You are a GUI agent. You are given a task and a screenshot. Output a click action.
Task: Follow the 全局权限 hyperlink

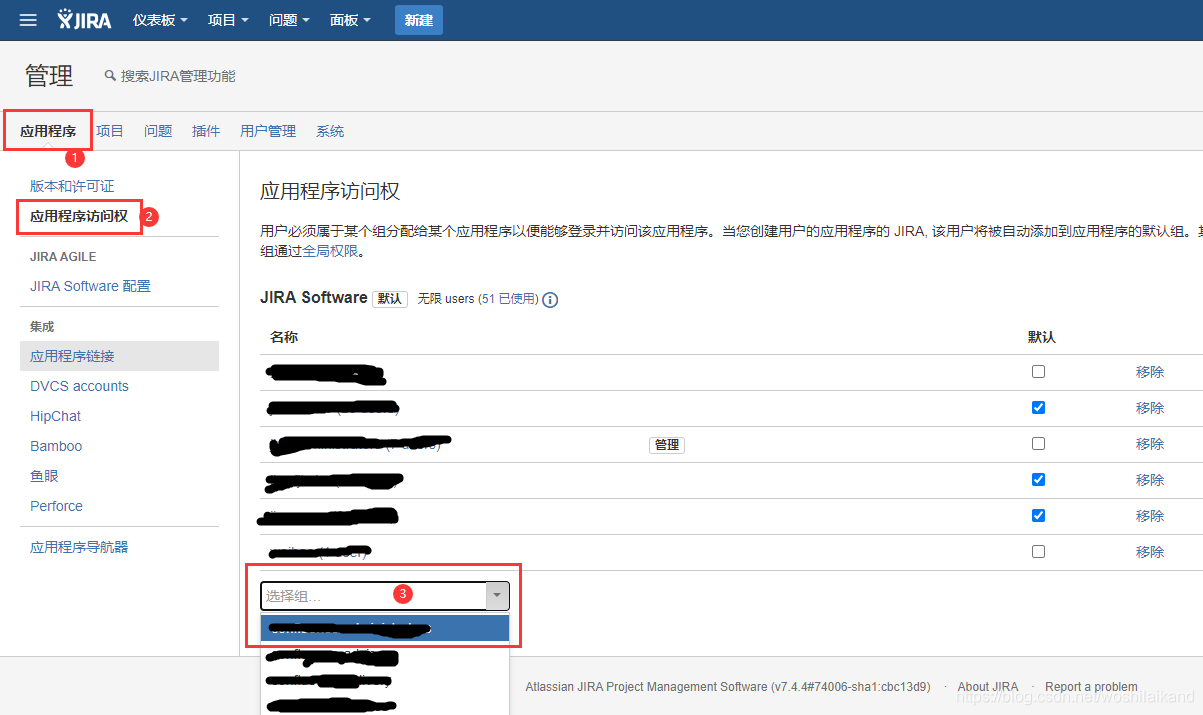(x=330, y=251)
